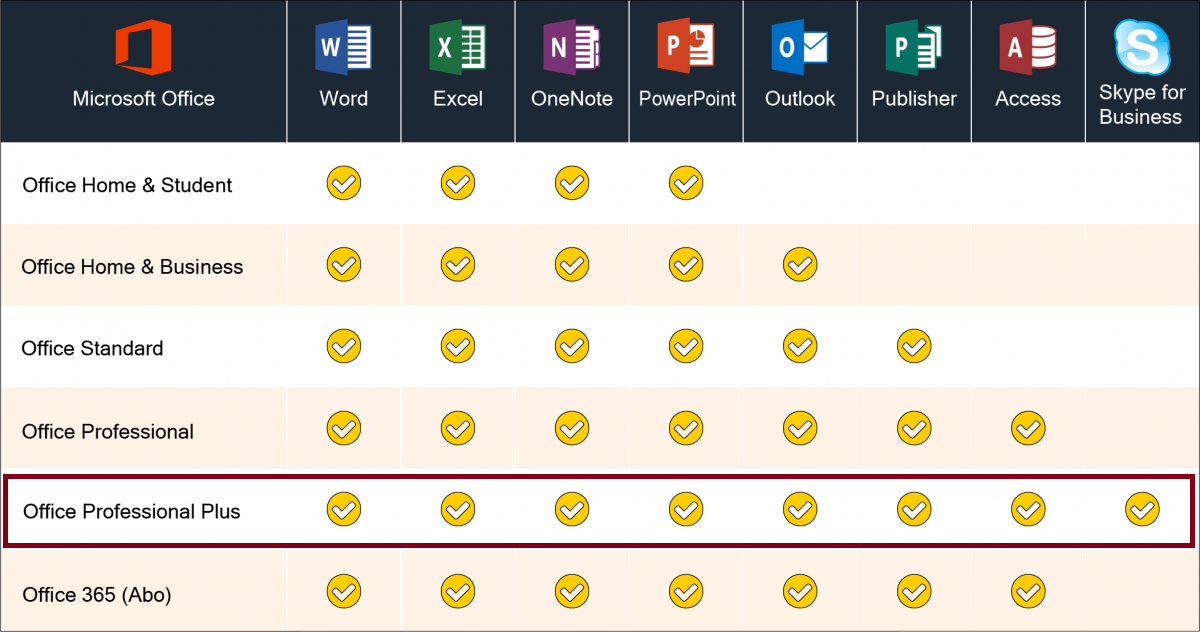Select the Excel icon in header

pyautogui.click(x=457, y=48)
